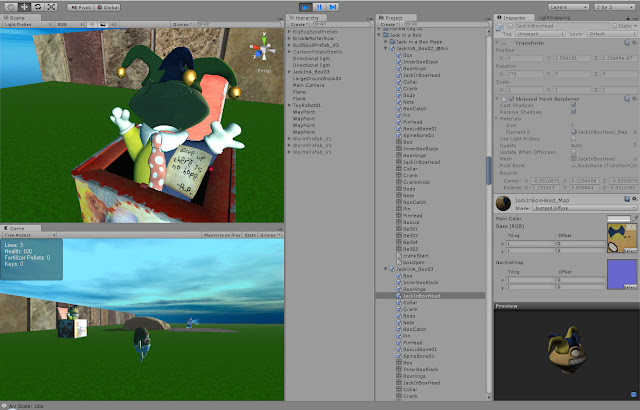
Task: Toggle the scene skybox overlay icon
Action: (x=103, y=24)
